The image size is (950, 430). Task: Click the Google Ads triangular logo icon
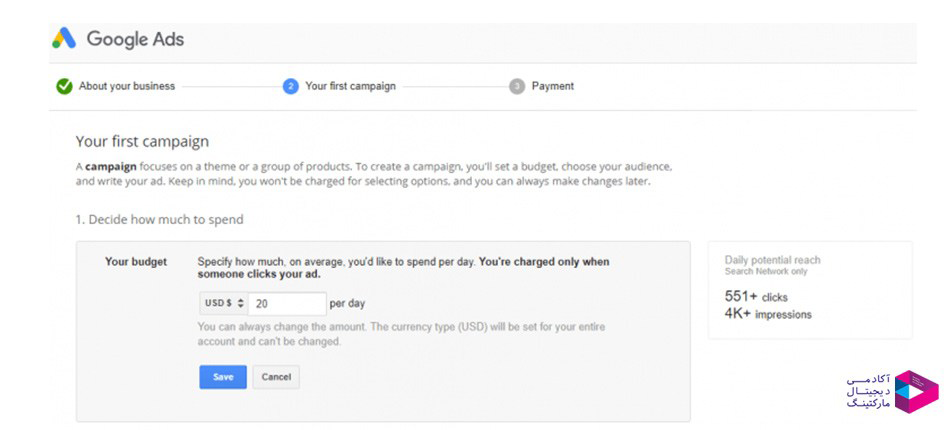[64, 38]
